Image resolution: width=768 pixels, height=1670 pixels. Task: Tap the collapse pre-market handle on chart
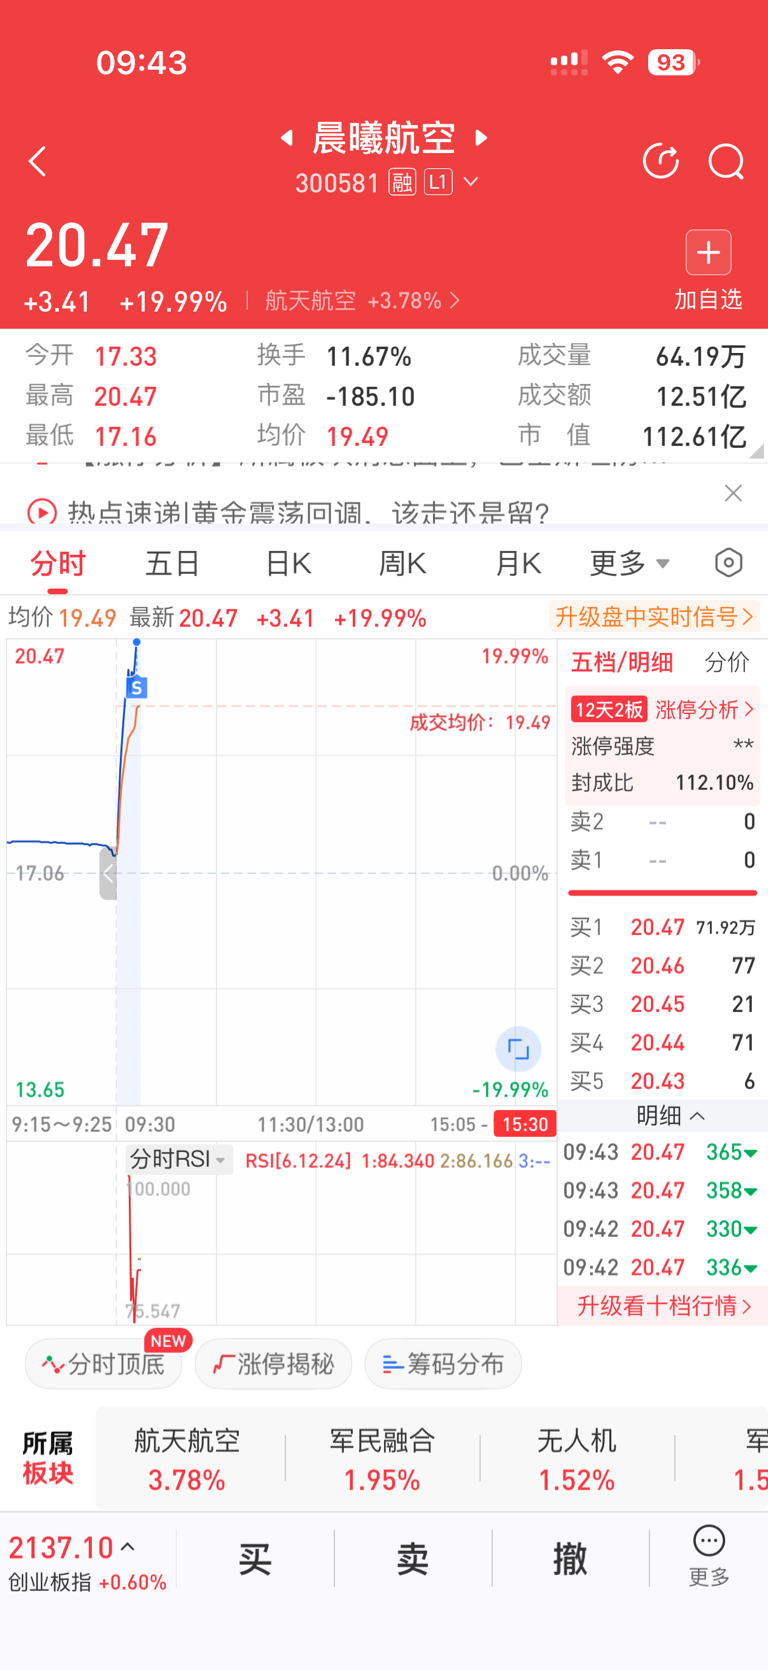tap(108, 874)
